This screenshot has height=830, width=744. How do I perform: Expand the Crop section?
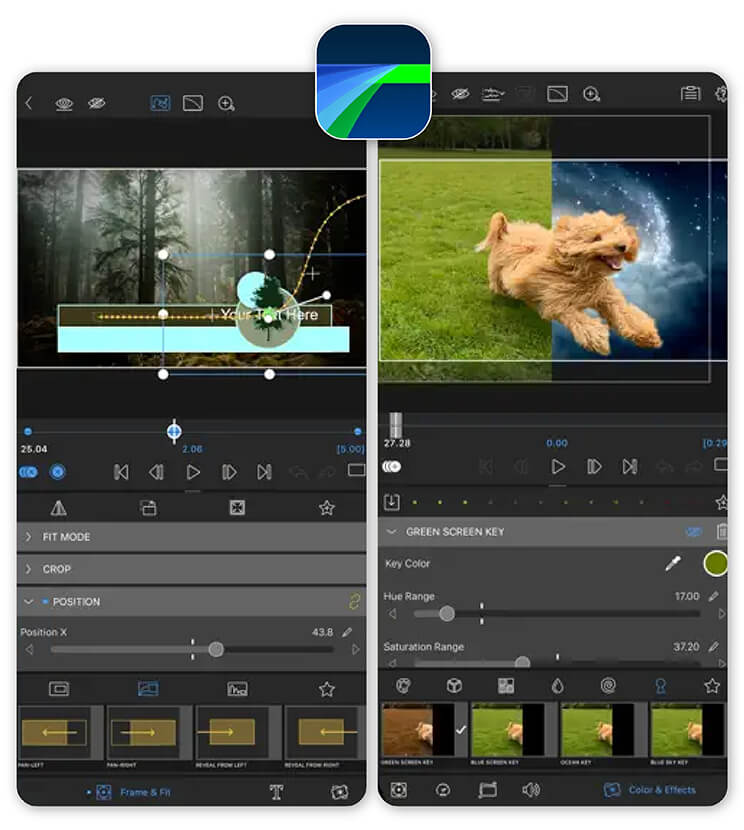coord(28,569)
